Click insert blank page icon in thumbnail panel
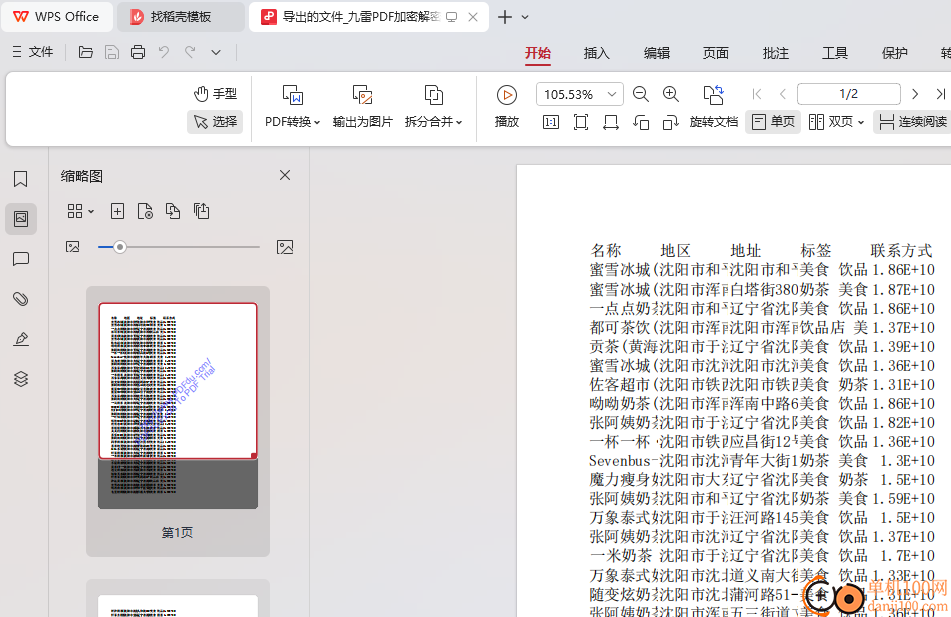The height and width of the screenshot is (617, 951). (118, 211)
